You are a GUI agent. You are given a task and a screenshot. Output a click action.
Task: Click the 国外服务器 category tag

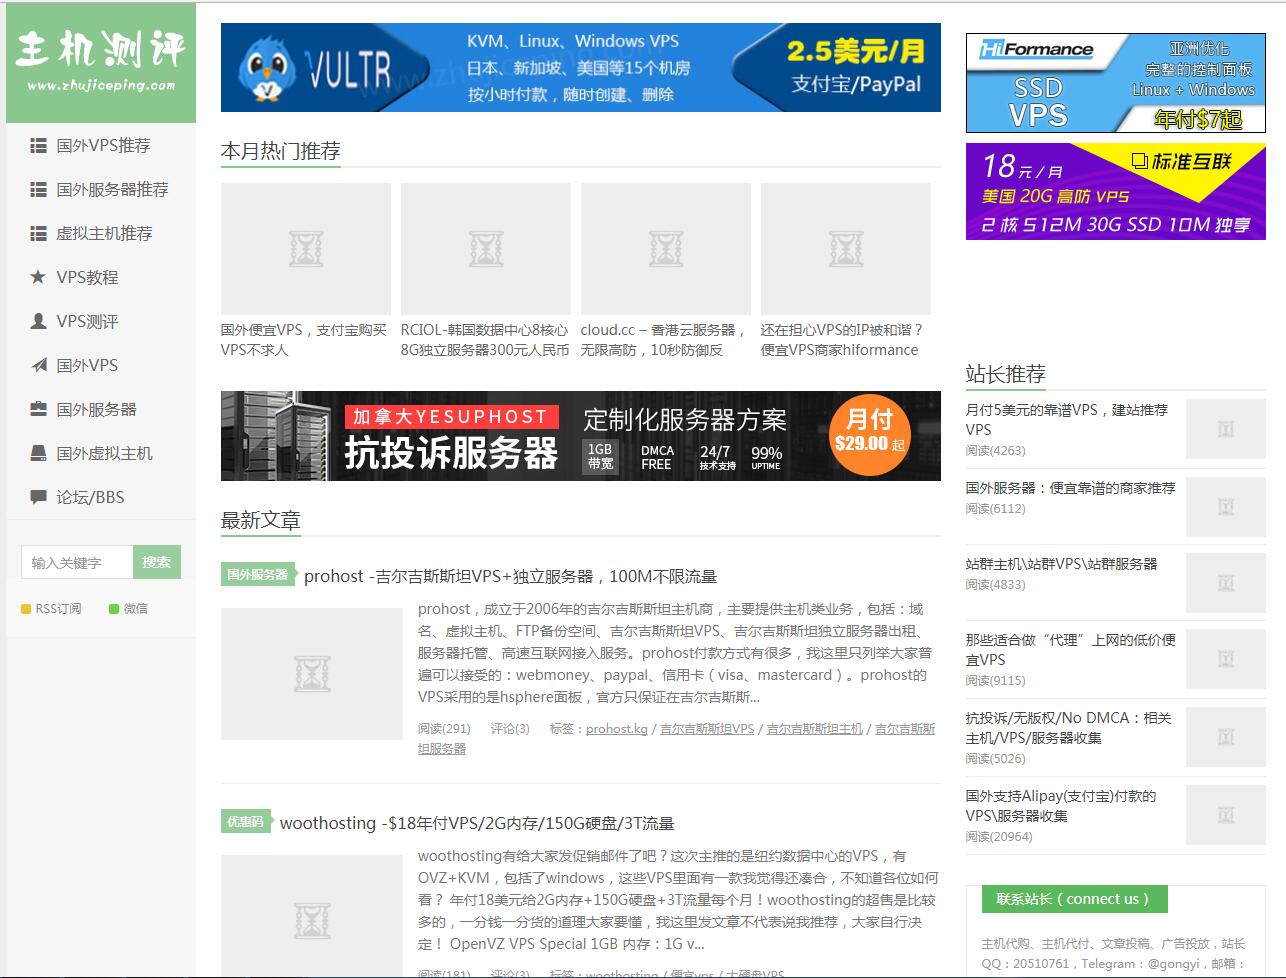(x=257, y=575)
